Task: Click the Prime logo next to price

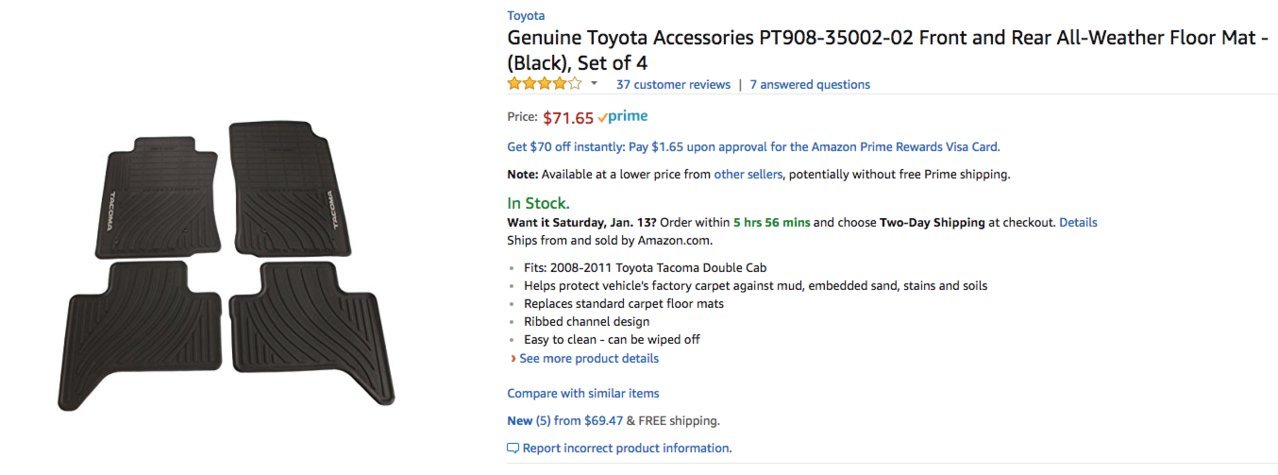Action: pyautogui.click(x=623, y=117)
